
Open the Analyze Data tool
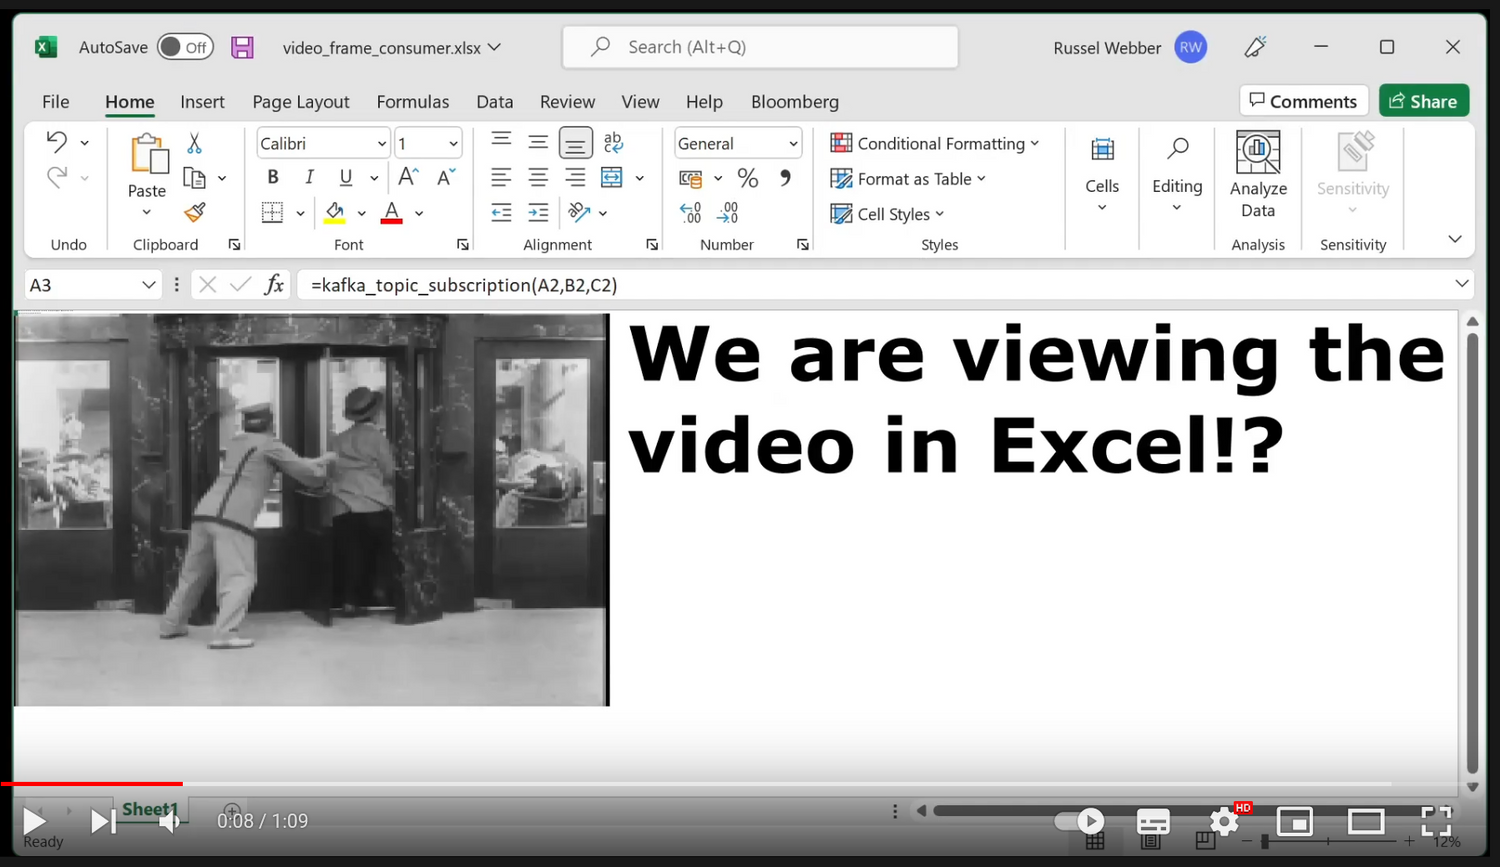pos(1258,180)
